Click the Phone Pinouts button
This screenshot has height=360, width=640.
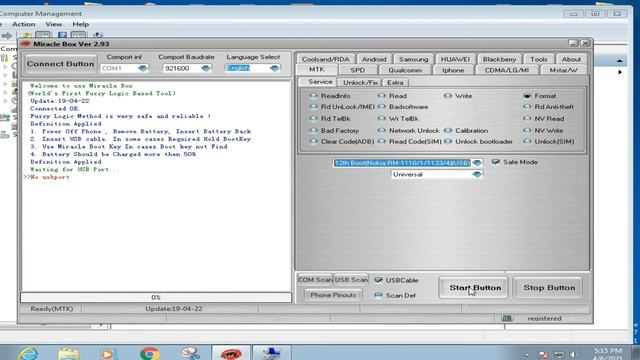333,295
